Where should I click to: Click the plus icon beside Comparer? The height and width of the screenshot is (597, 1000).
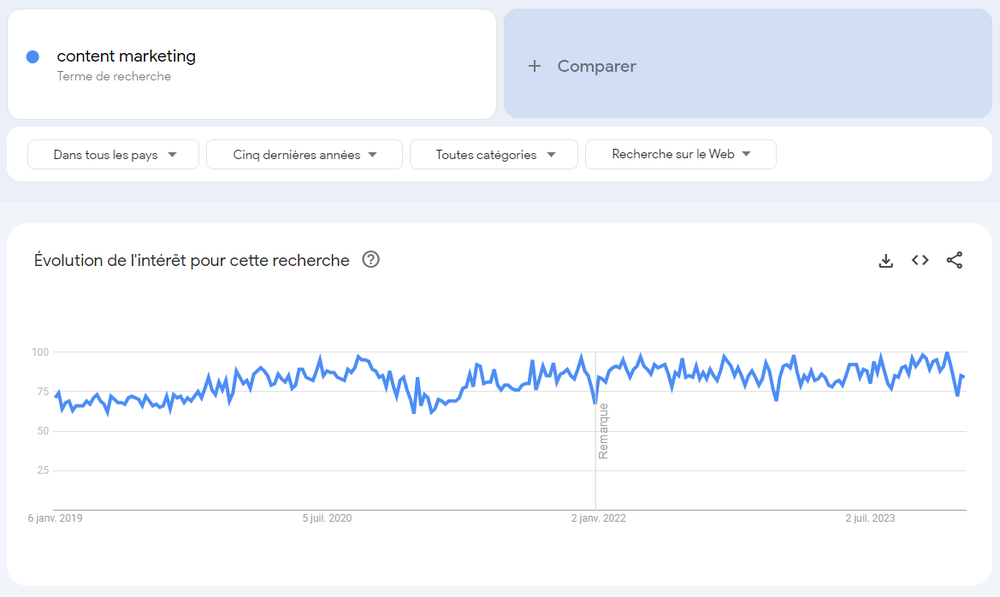coord(535,66)
